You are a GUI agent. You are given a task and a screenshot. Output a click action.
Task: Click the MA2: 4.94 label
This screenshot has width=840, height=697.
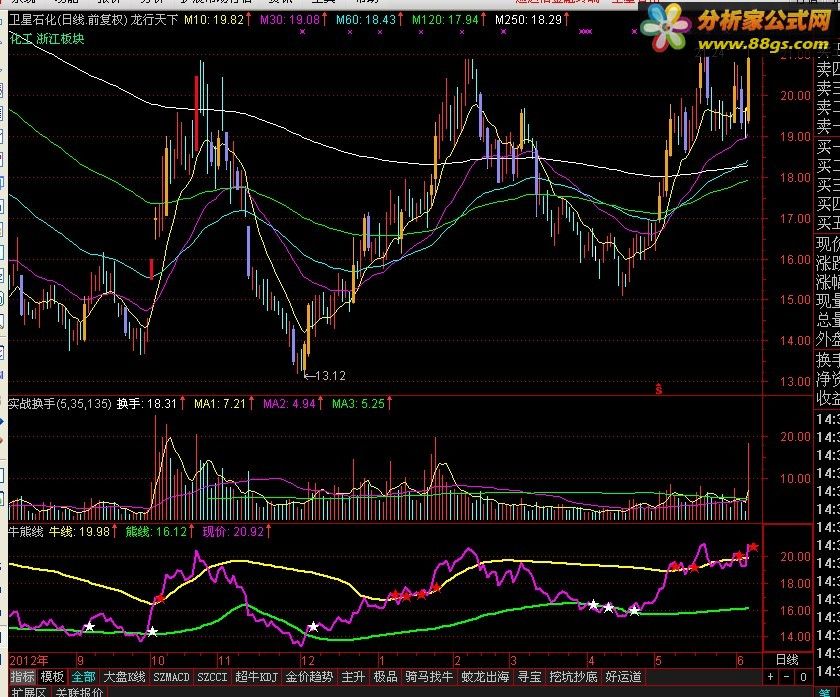289,403
